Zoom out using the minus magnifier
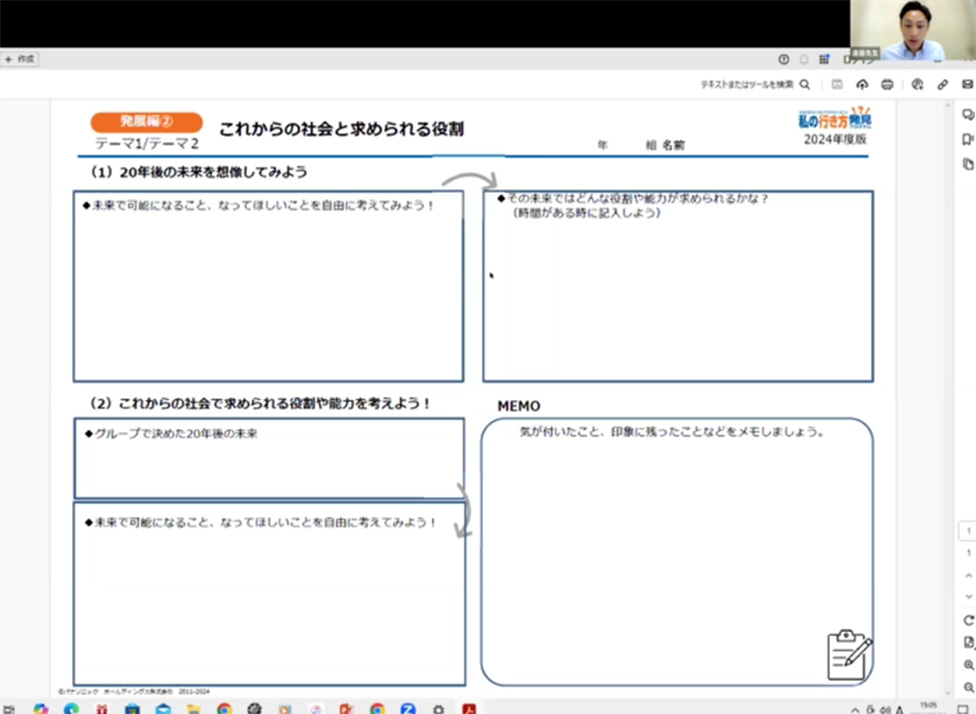976x714 pixels. (x=968, y=686)
